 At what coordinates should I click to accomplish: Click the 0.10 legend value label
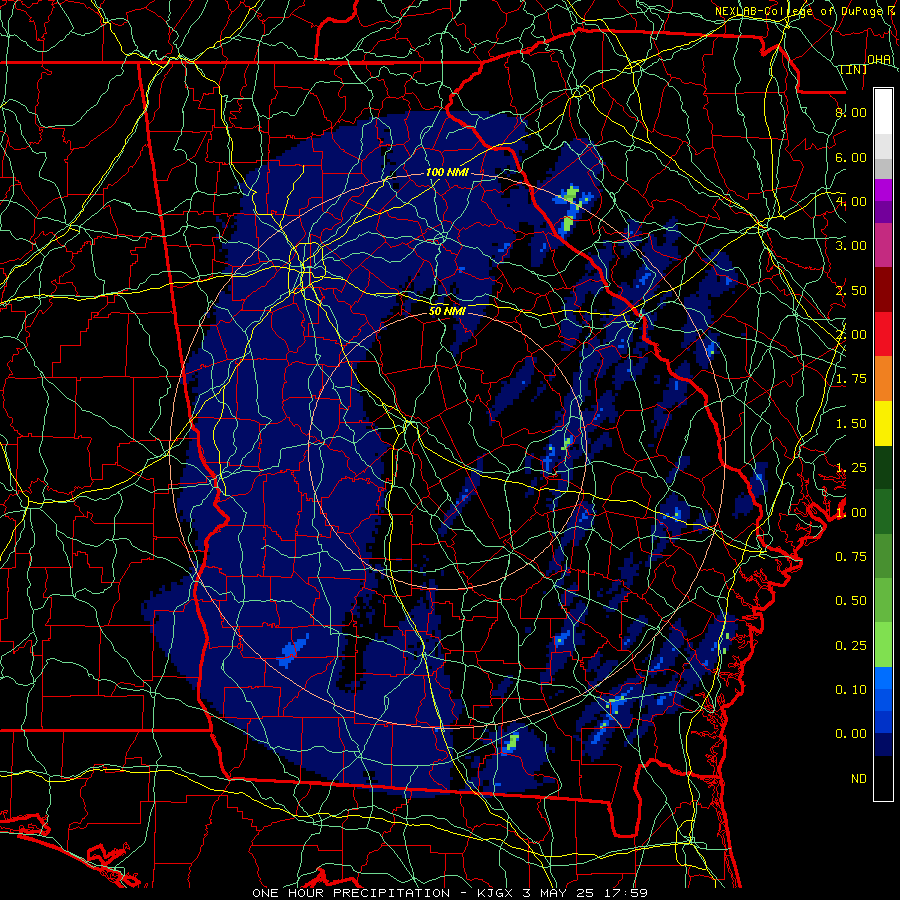click(x=851, y=690)
